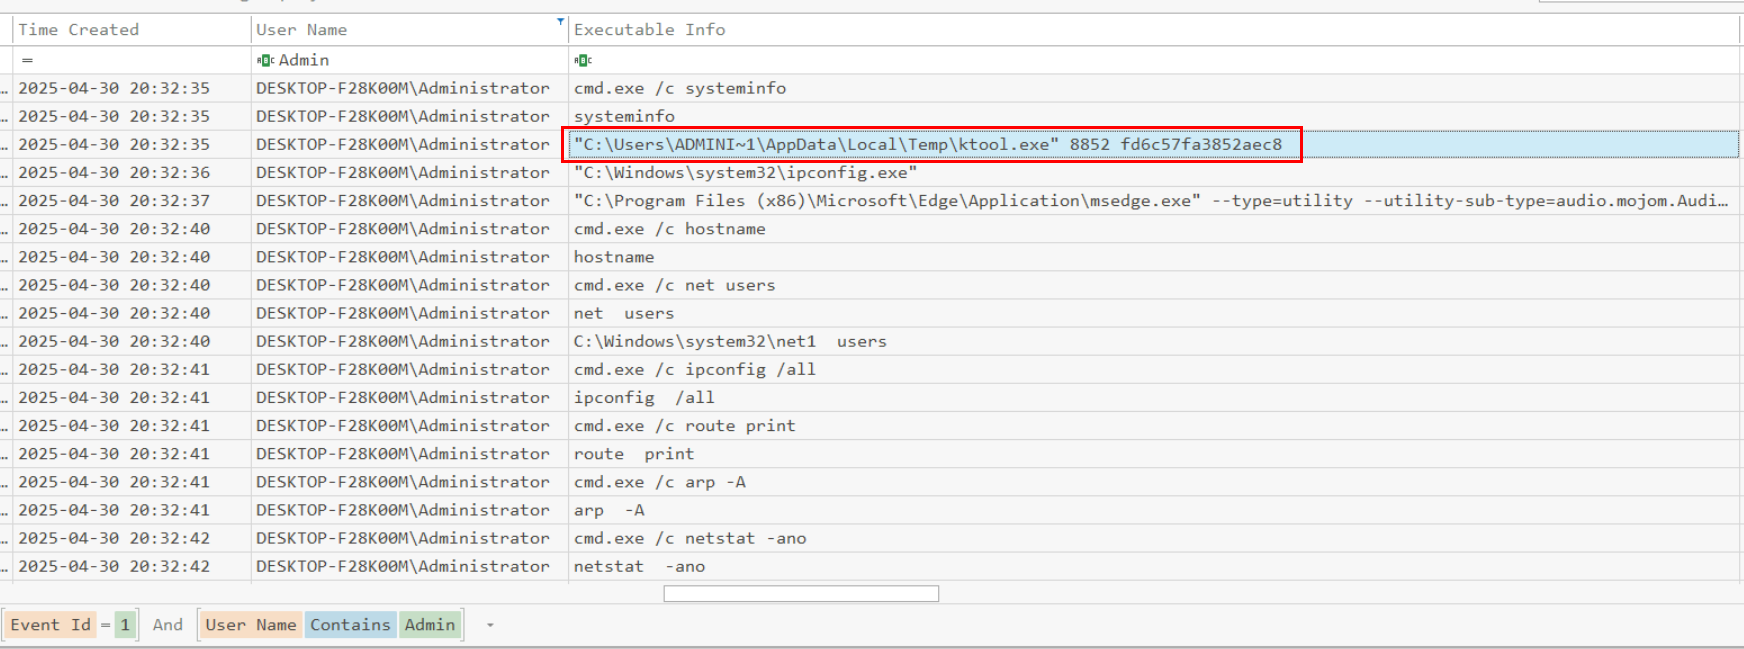Click the Admin text in User Name filter row
Image resolution: width=1744 pixels, height=649 pixels.
(304, 60)
